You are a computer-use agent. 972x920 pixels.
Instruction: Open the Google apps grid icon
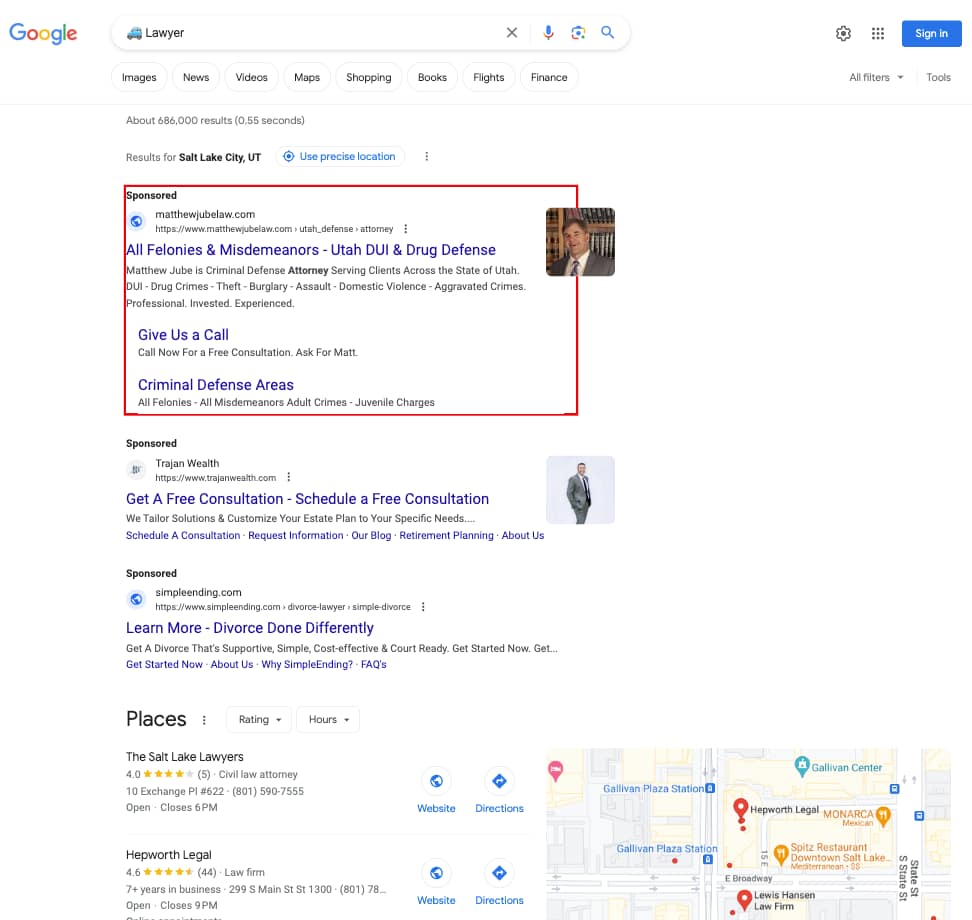pos(878,33)
